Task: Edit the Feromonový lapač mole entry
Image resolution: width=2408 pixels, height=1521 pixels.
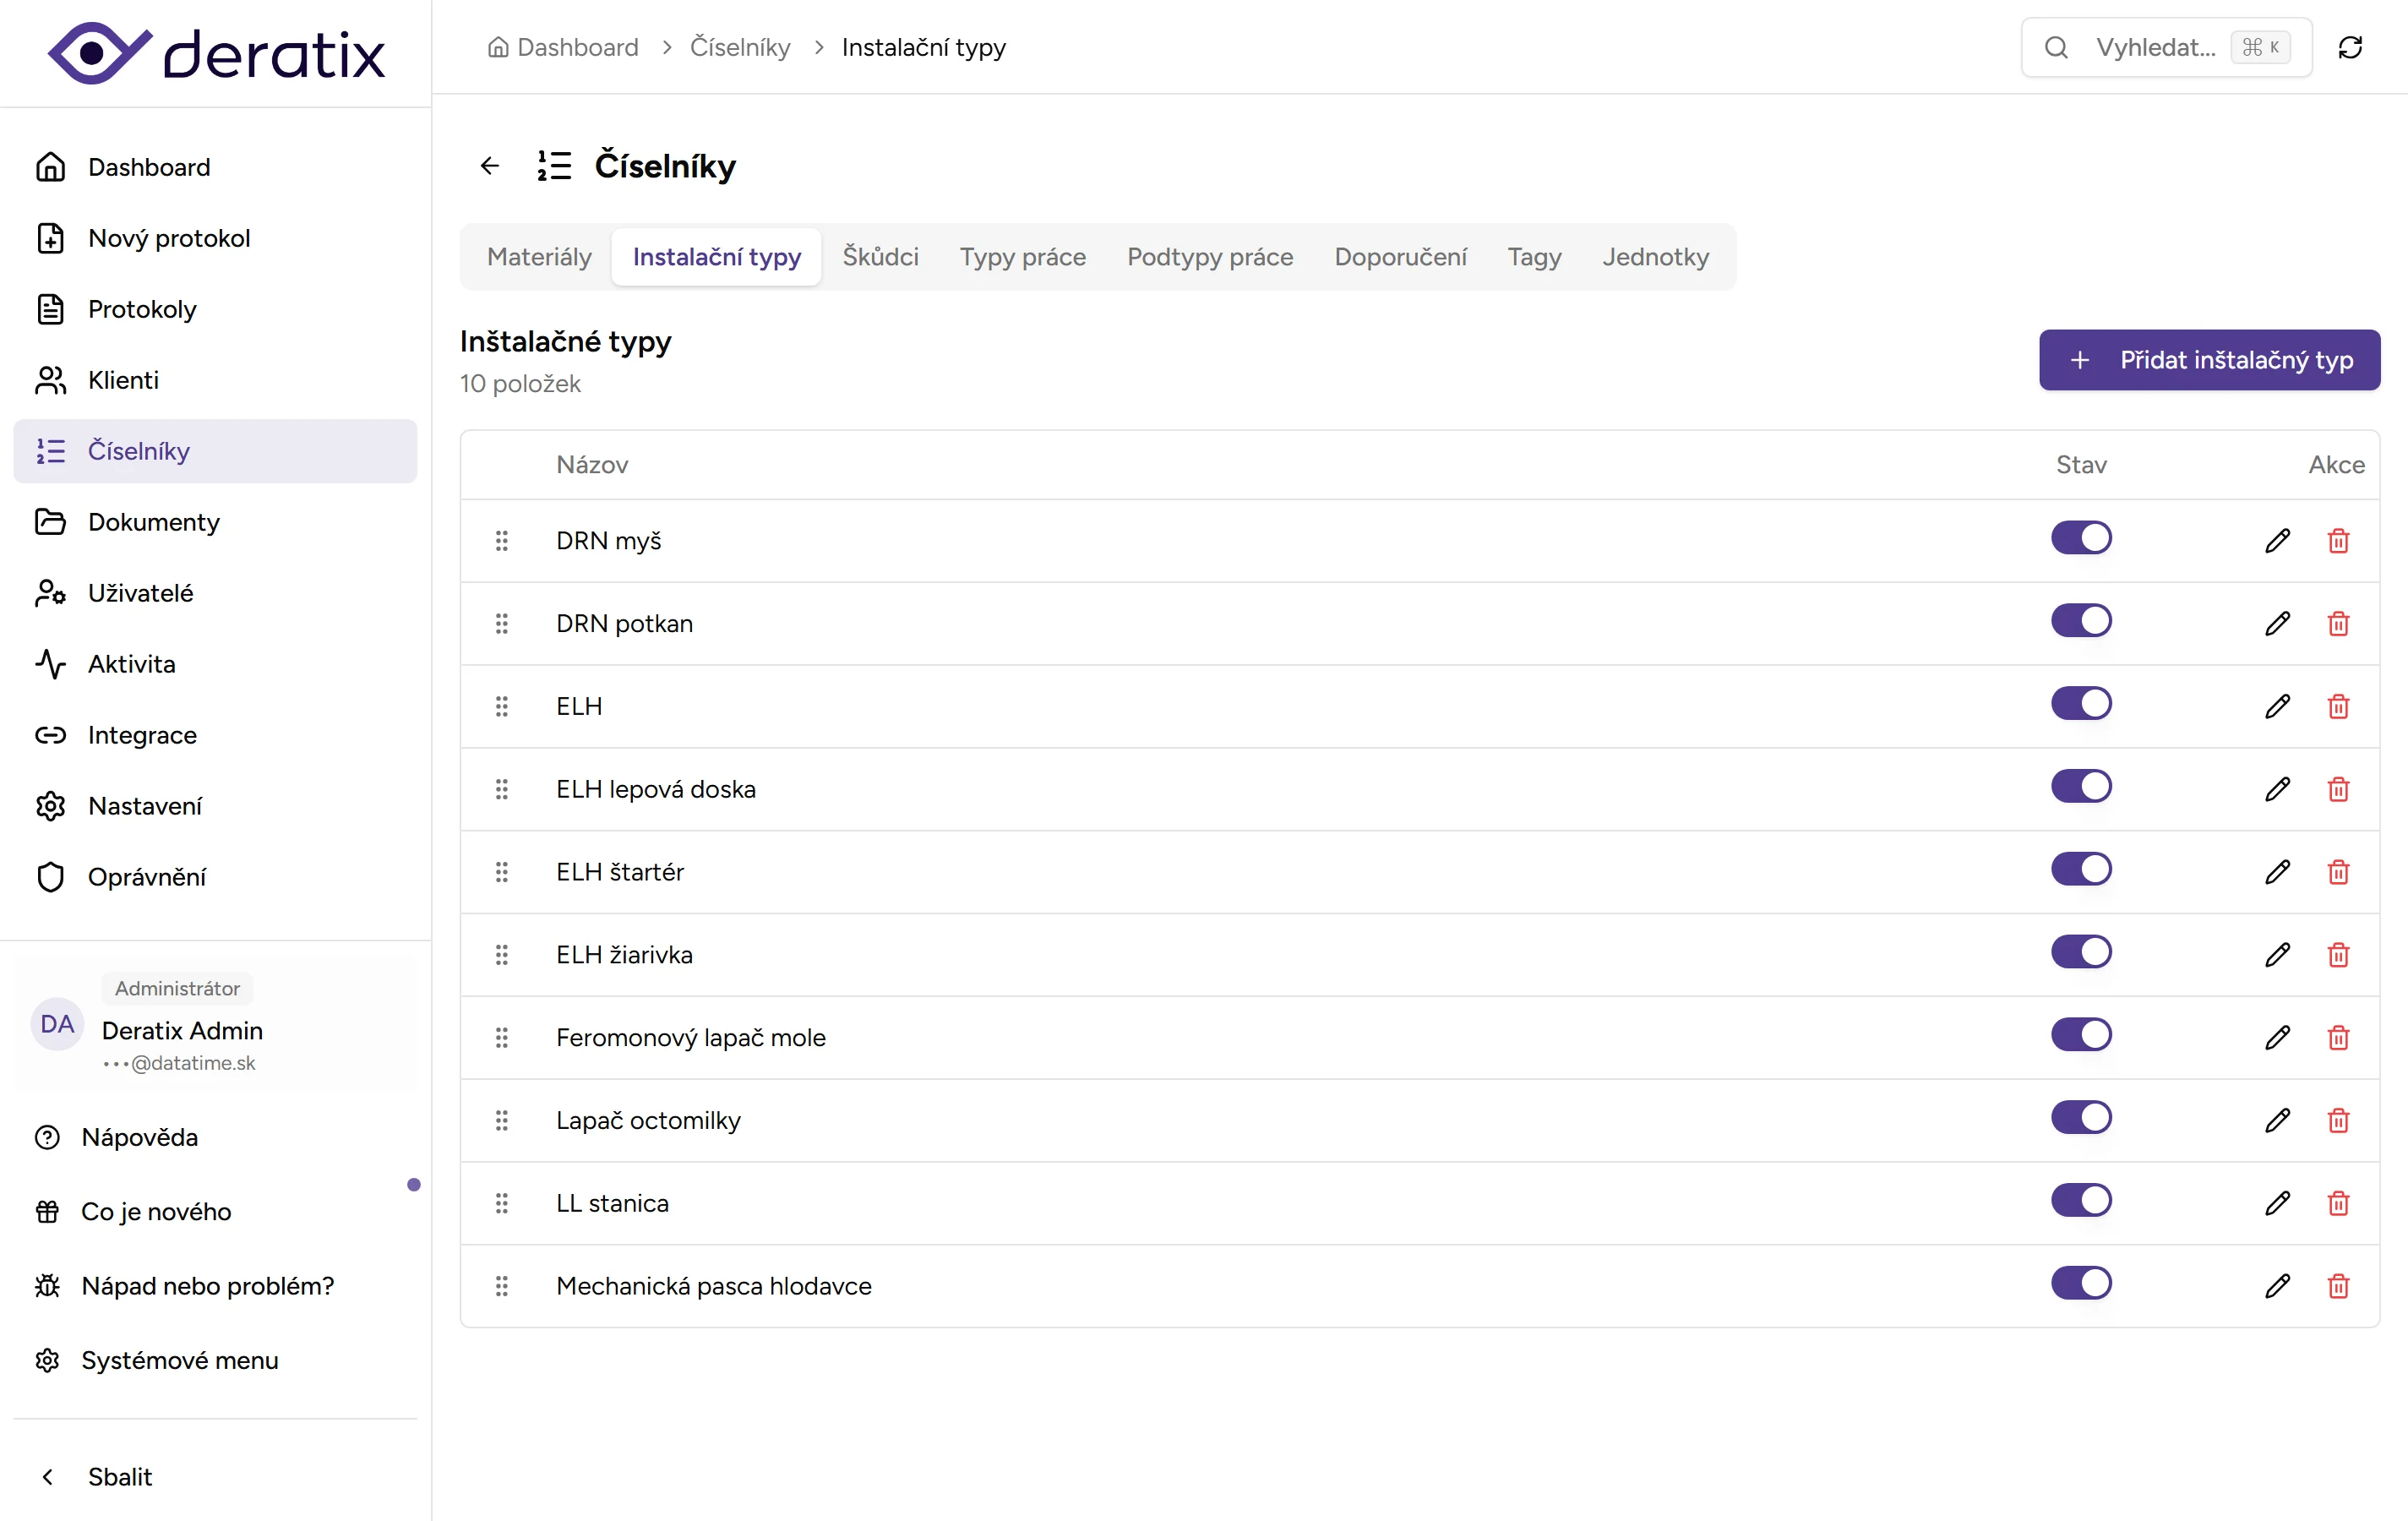Action: pyautogui.click(x=2277, y=1038)
